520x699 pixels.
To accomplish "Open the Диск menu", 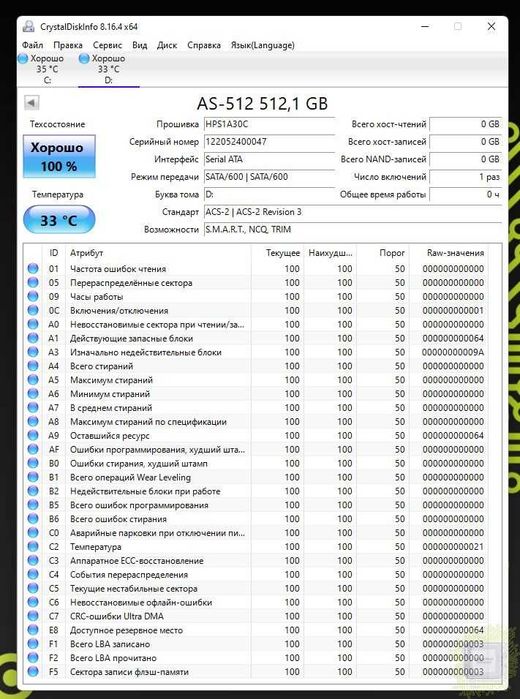I will click(167, 45).
